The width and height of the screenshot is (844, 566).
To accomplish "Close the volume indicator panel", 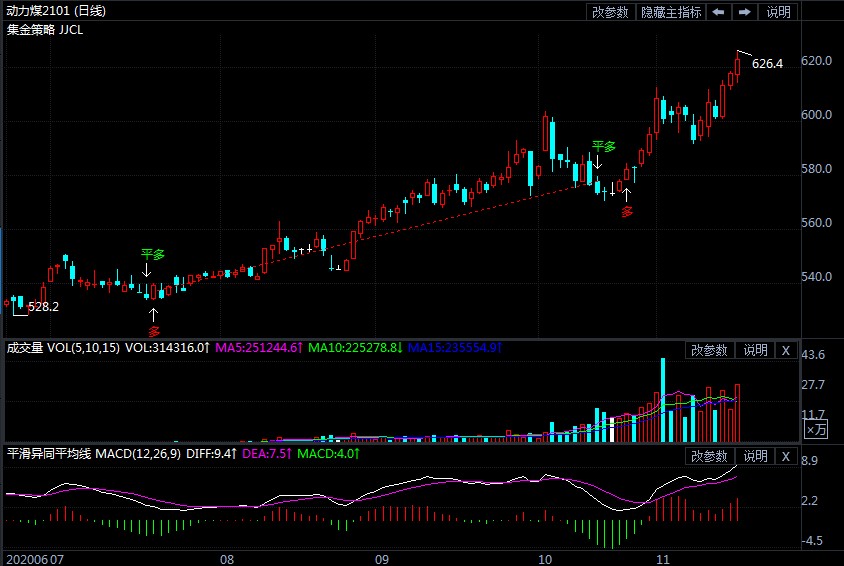I will click(786, 350).
